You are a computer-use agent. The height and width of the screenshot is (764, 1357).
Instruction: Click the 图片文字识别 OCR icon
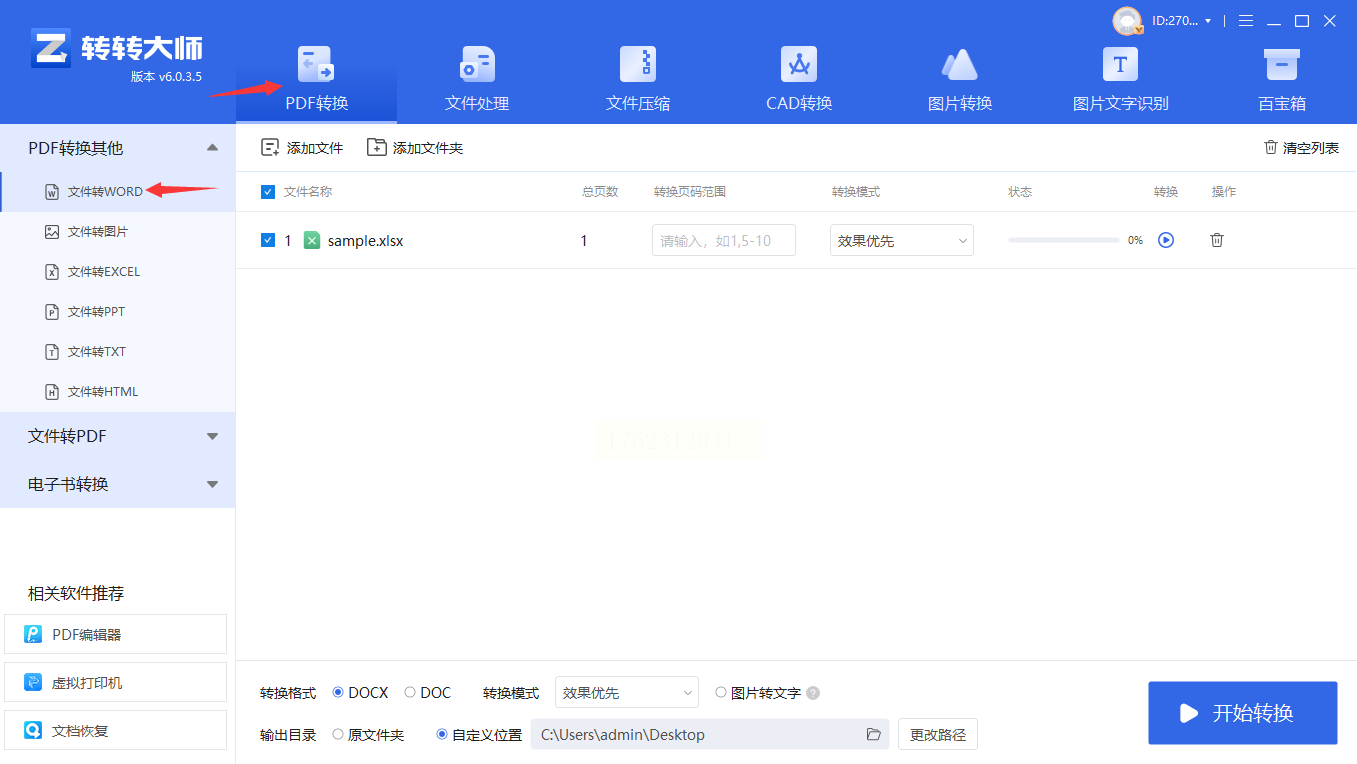point(1120,65)
